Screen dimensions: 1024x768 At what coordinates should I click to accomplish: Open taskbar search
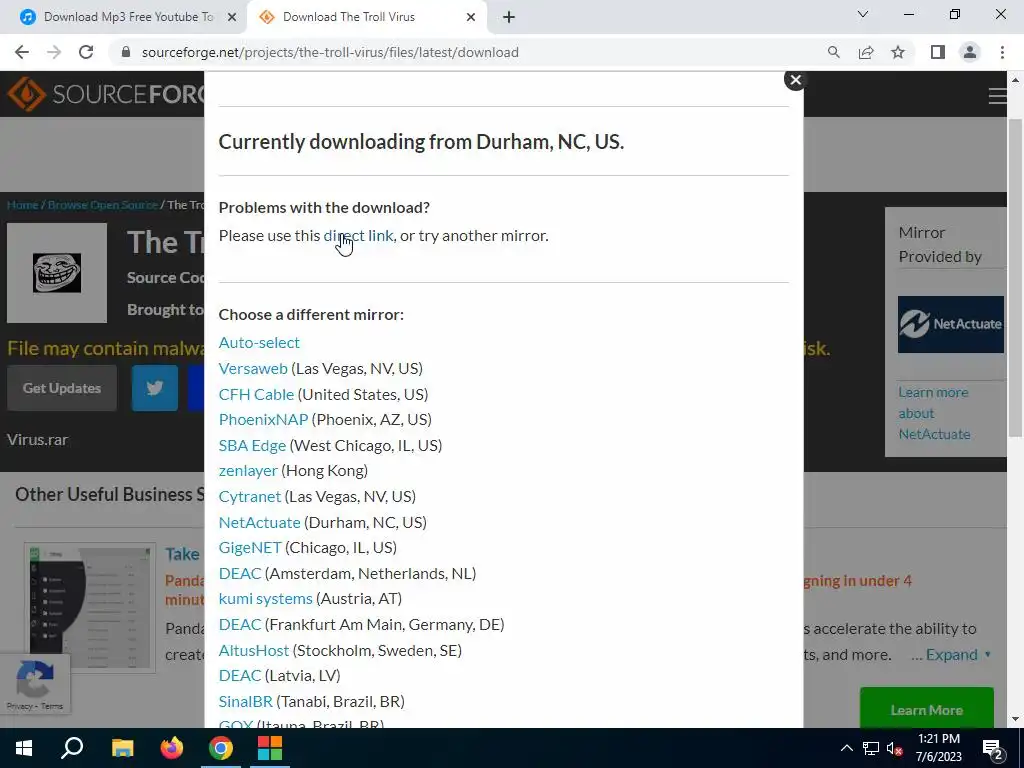[72, 748]
